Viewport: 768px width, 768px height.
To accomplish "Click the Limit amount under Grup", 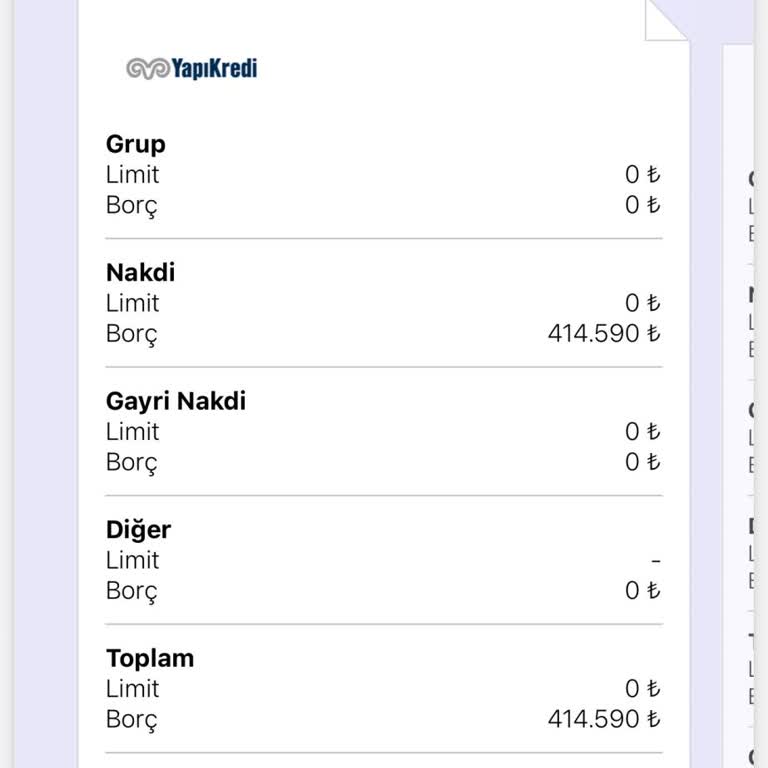I will (x=643, y=175).
